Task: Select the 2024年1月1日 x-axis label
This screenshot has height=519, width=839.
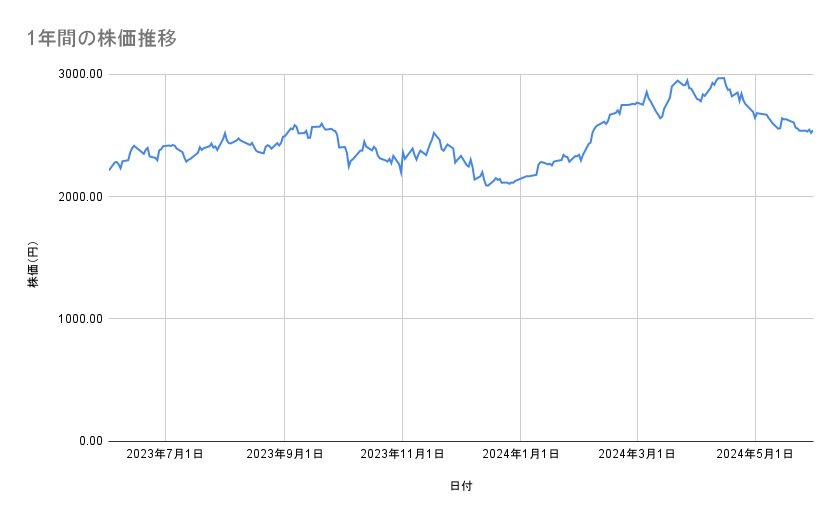Action: click(x=519, y=454)
